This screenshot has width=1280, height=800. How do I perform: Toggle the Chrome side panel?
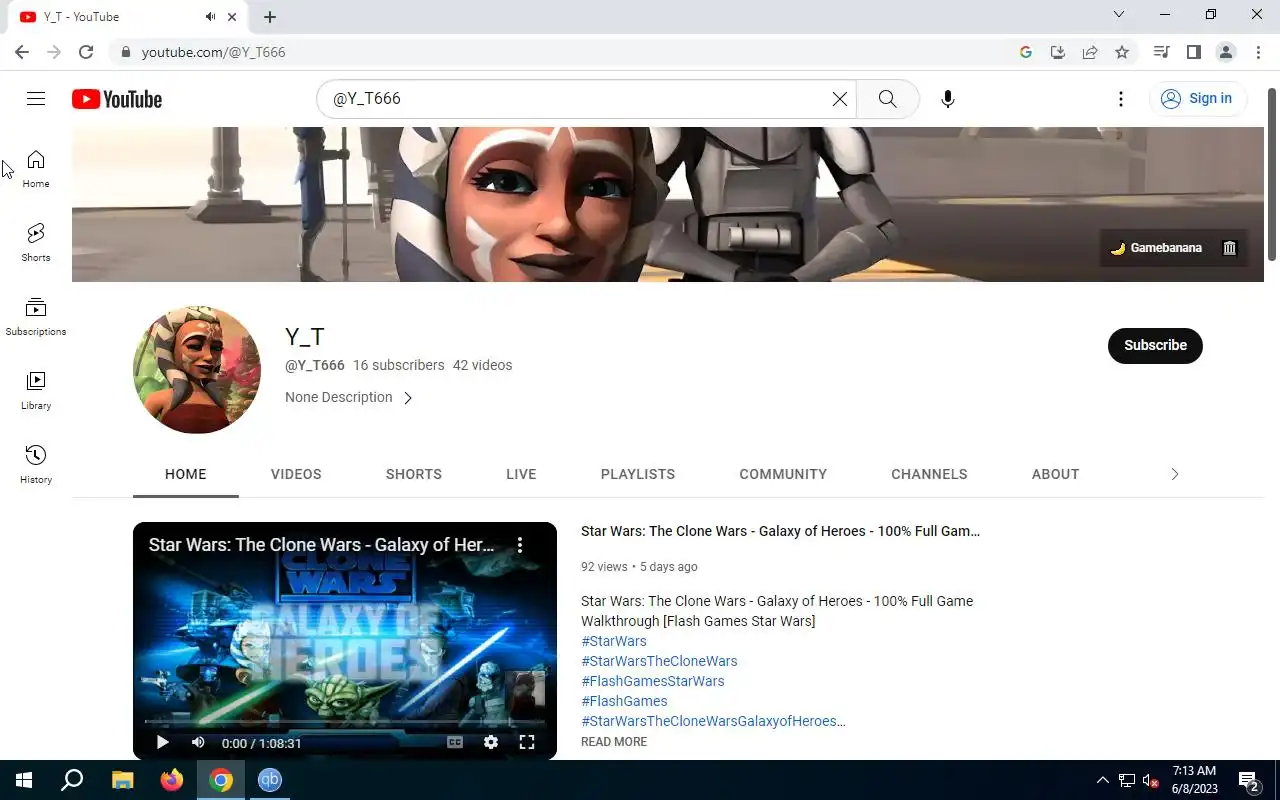[1193, 52]
